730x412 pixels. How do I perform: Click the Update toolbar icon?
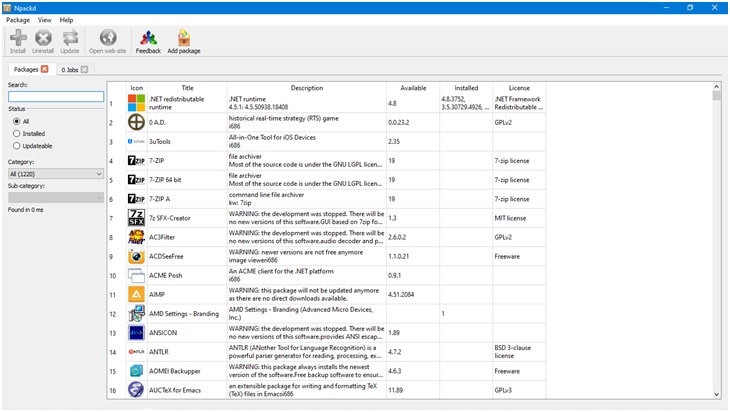(x=70, y=38)
